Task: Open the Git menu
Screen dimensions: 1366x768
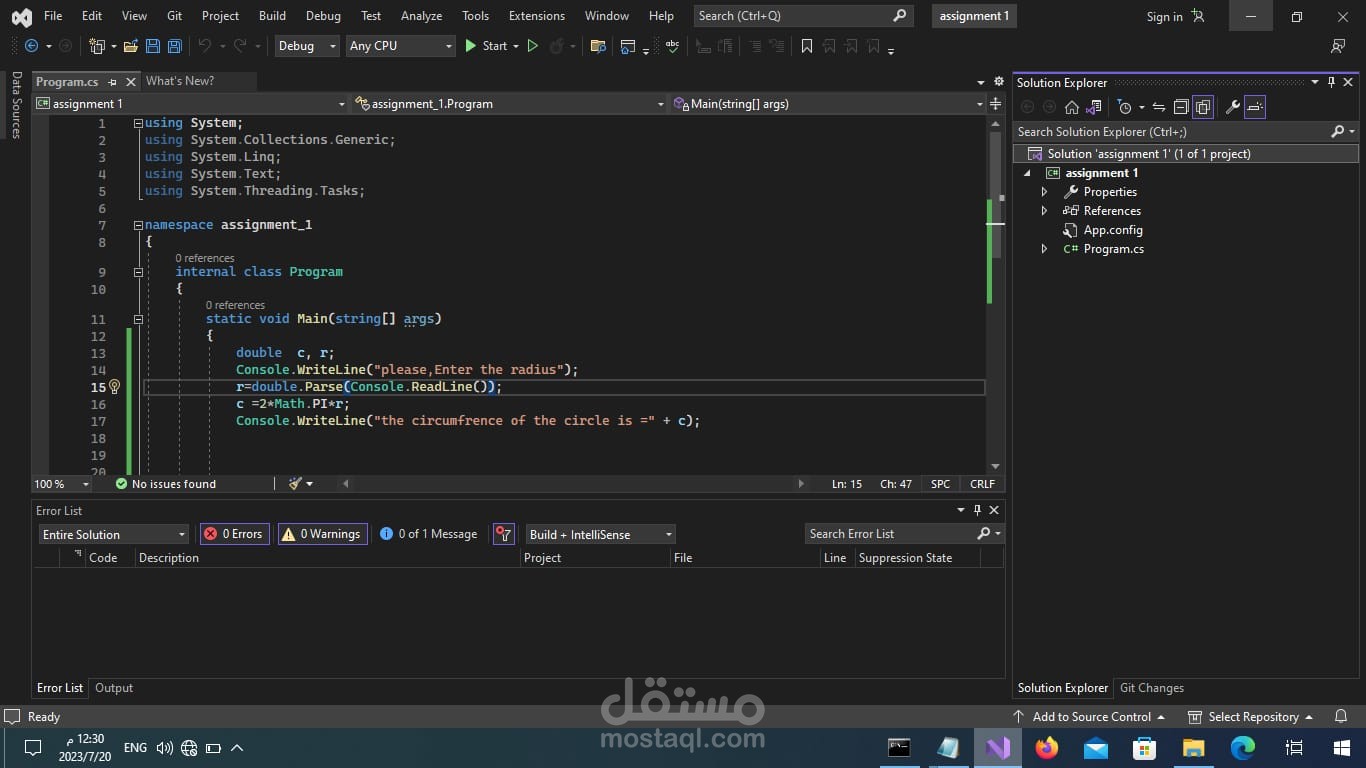Action: coord(174,16)
